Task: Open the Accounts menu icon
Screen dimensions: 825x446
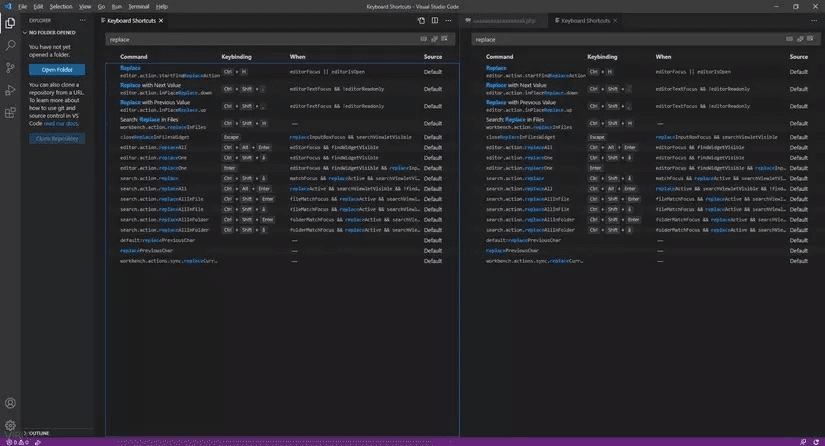Action: 10,403
